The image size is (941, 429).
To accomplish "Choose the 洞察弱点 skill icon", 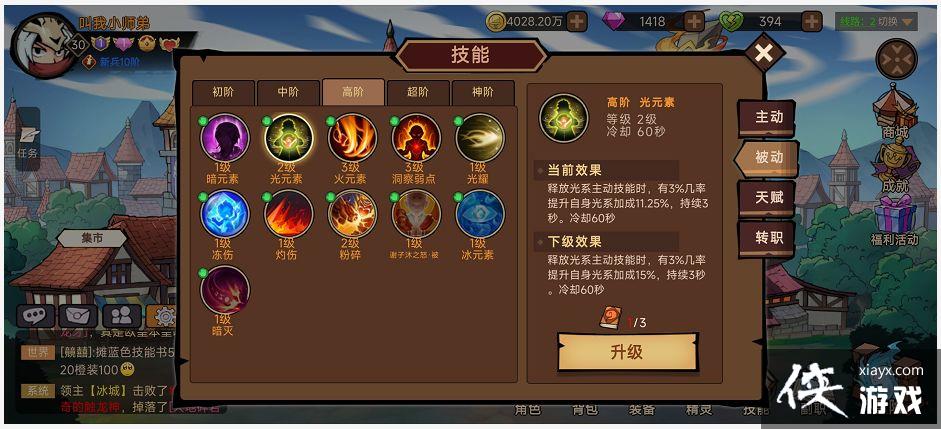I will tap(416, 137).
